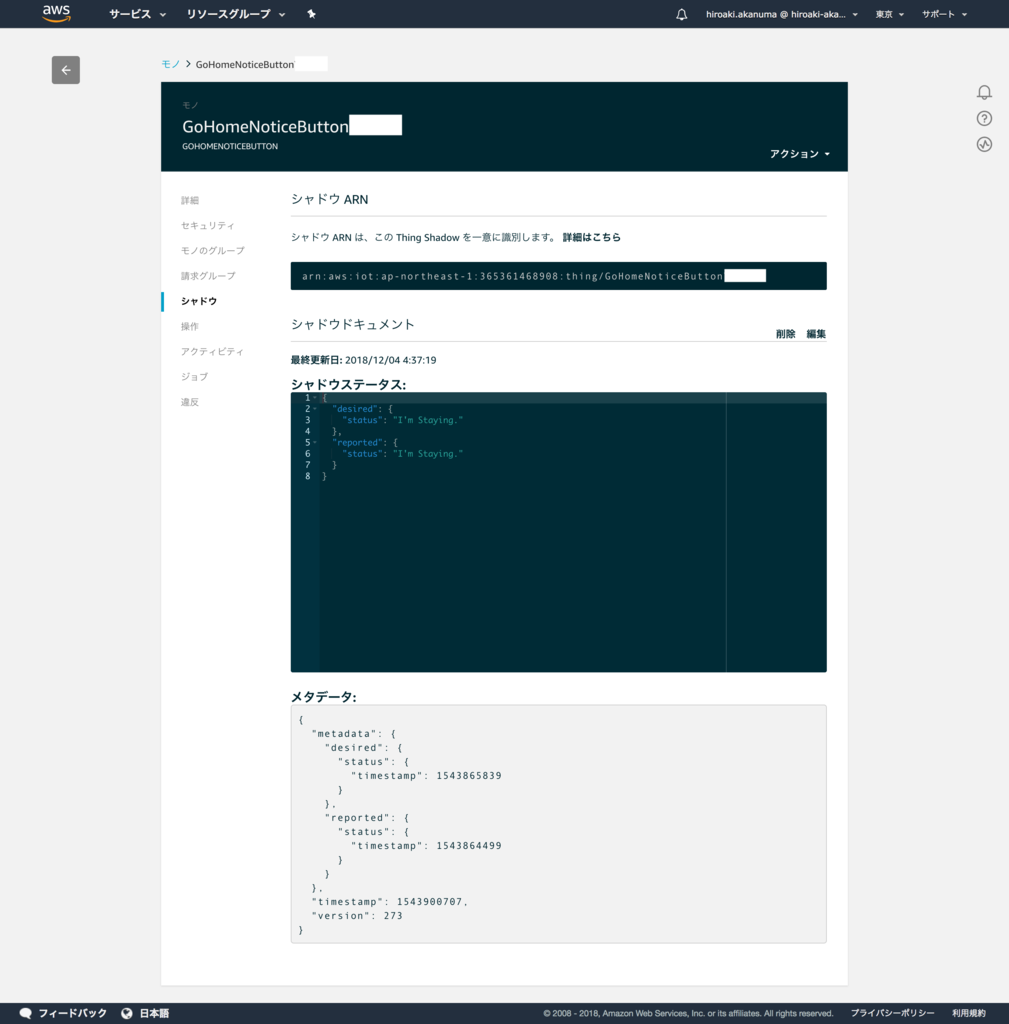
Task: Select the アクティビティ sidebar tab
Action: [212, 351]
